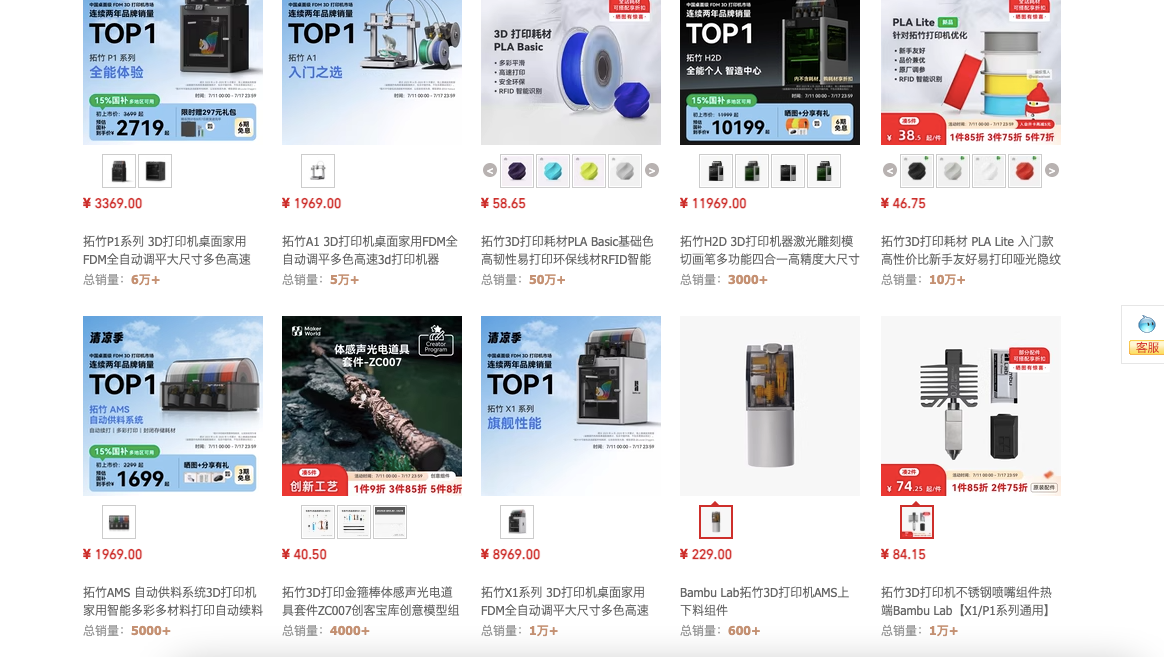Open the 拓竹P1系列 全能体验 product image
This screenshot has height=657, width=1164.
pyautogui.click(x=173, y=72)
